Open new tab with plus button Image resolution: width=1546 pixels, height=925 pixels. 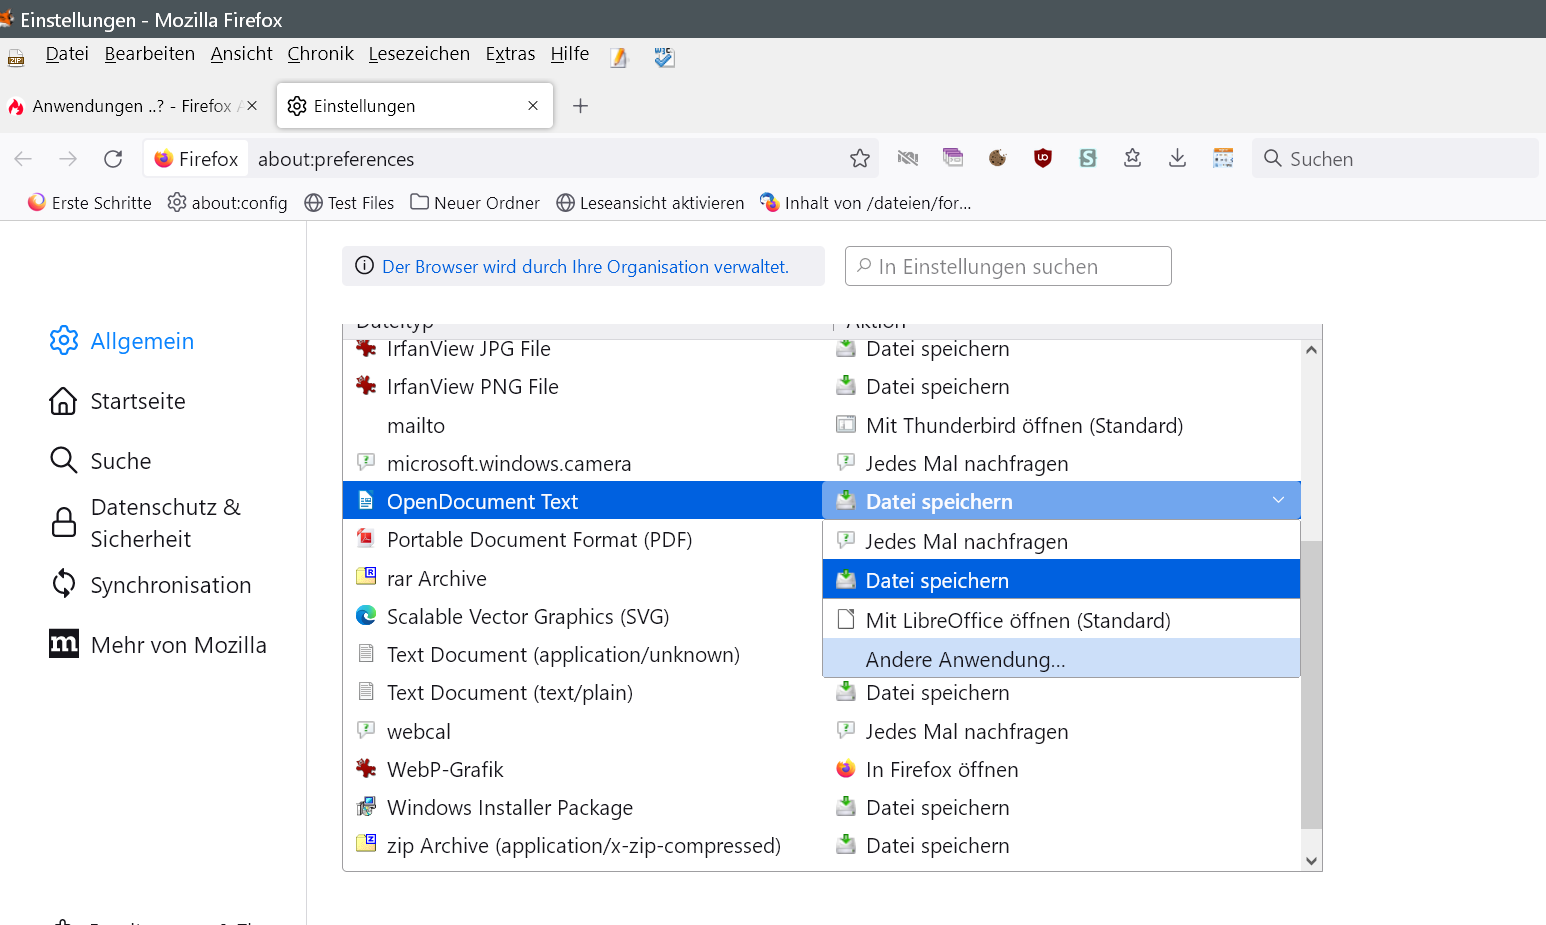pos(580,106)
